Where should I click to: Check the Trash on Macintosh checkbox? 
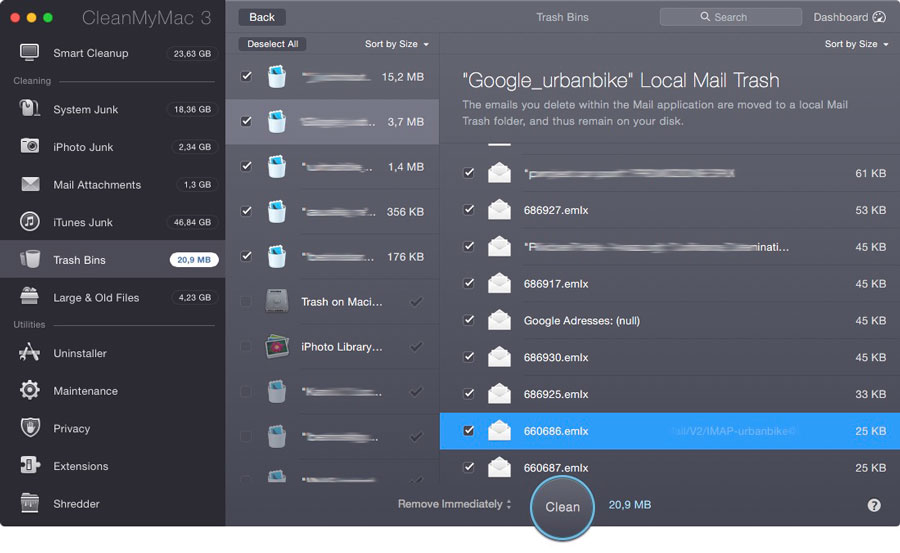click(246, 301)
